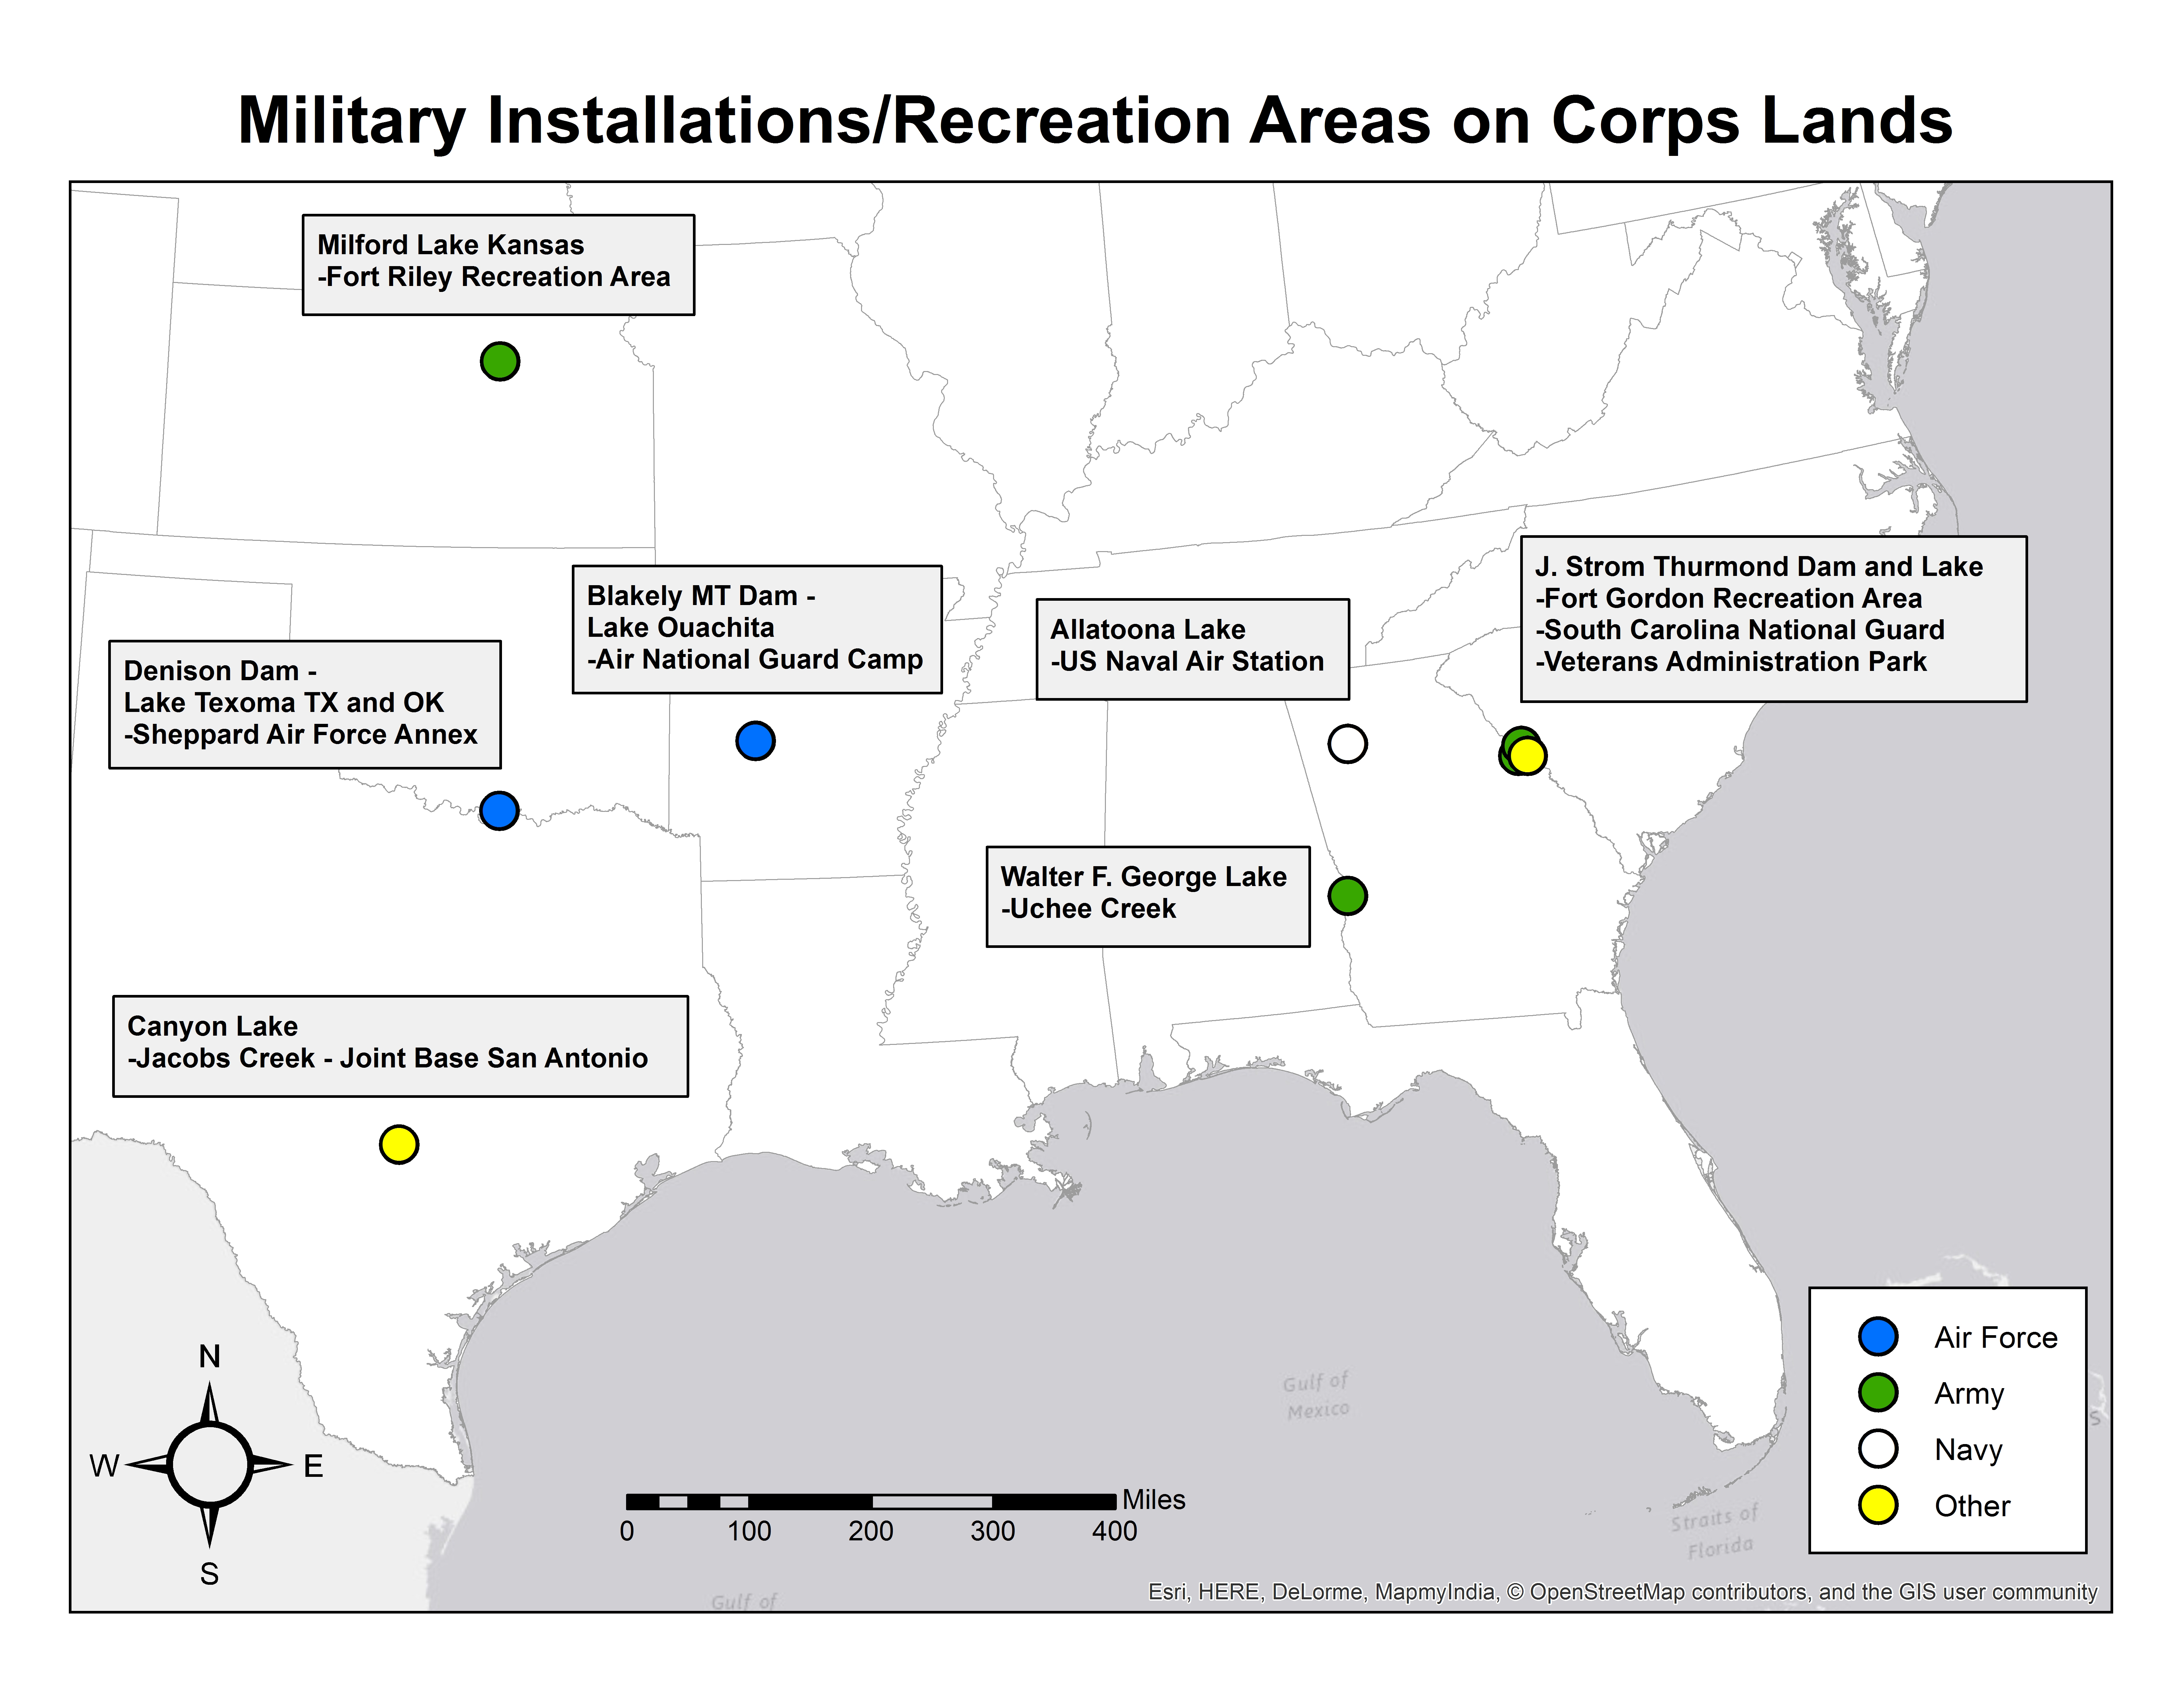Click the green Army legend swatch
2184x1688 pixels.
1878,1393
